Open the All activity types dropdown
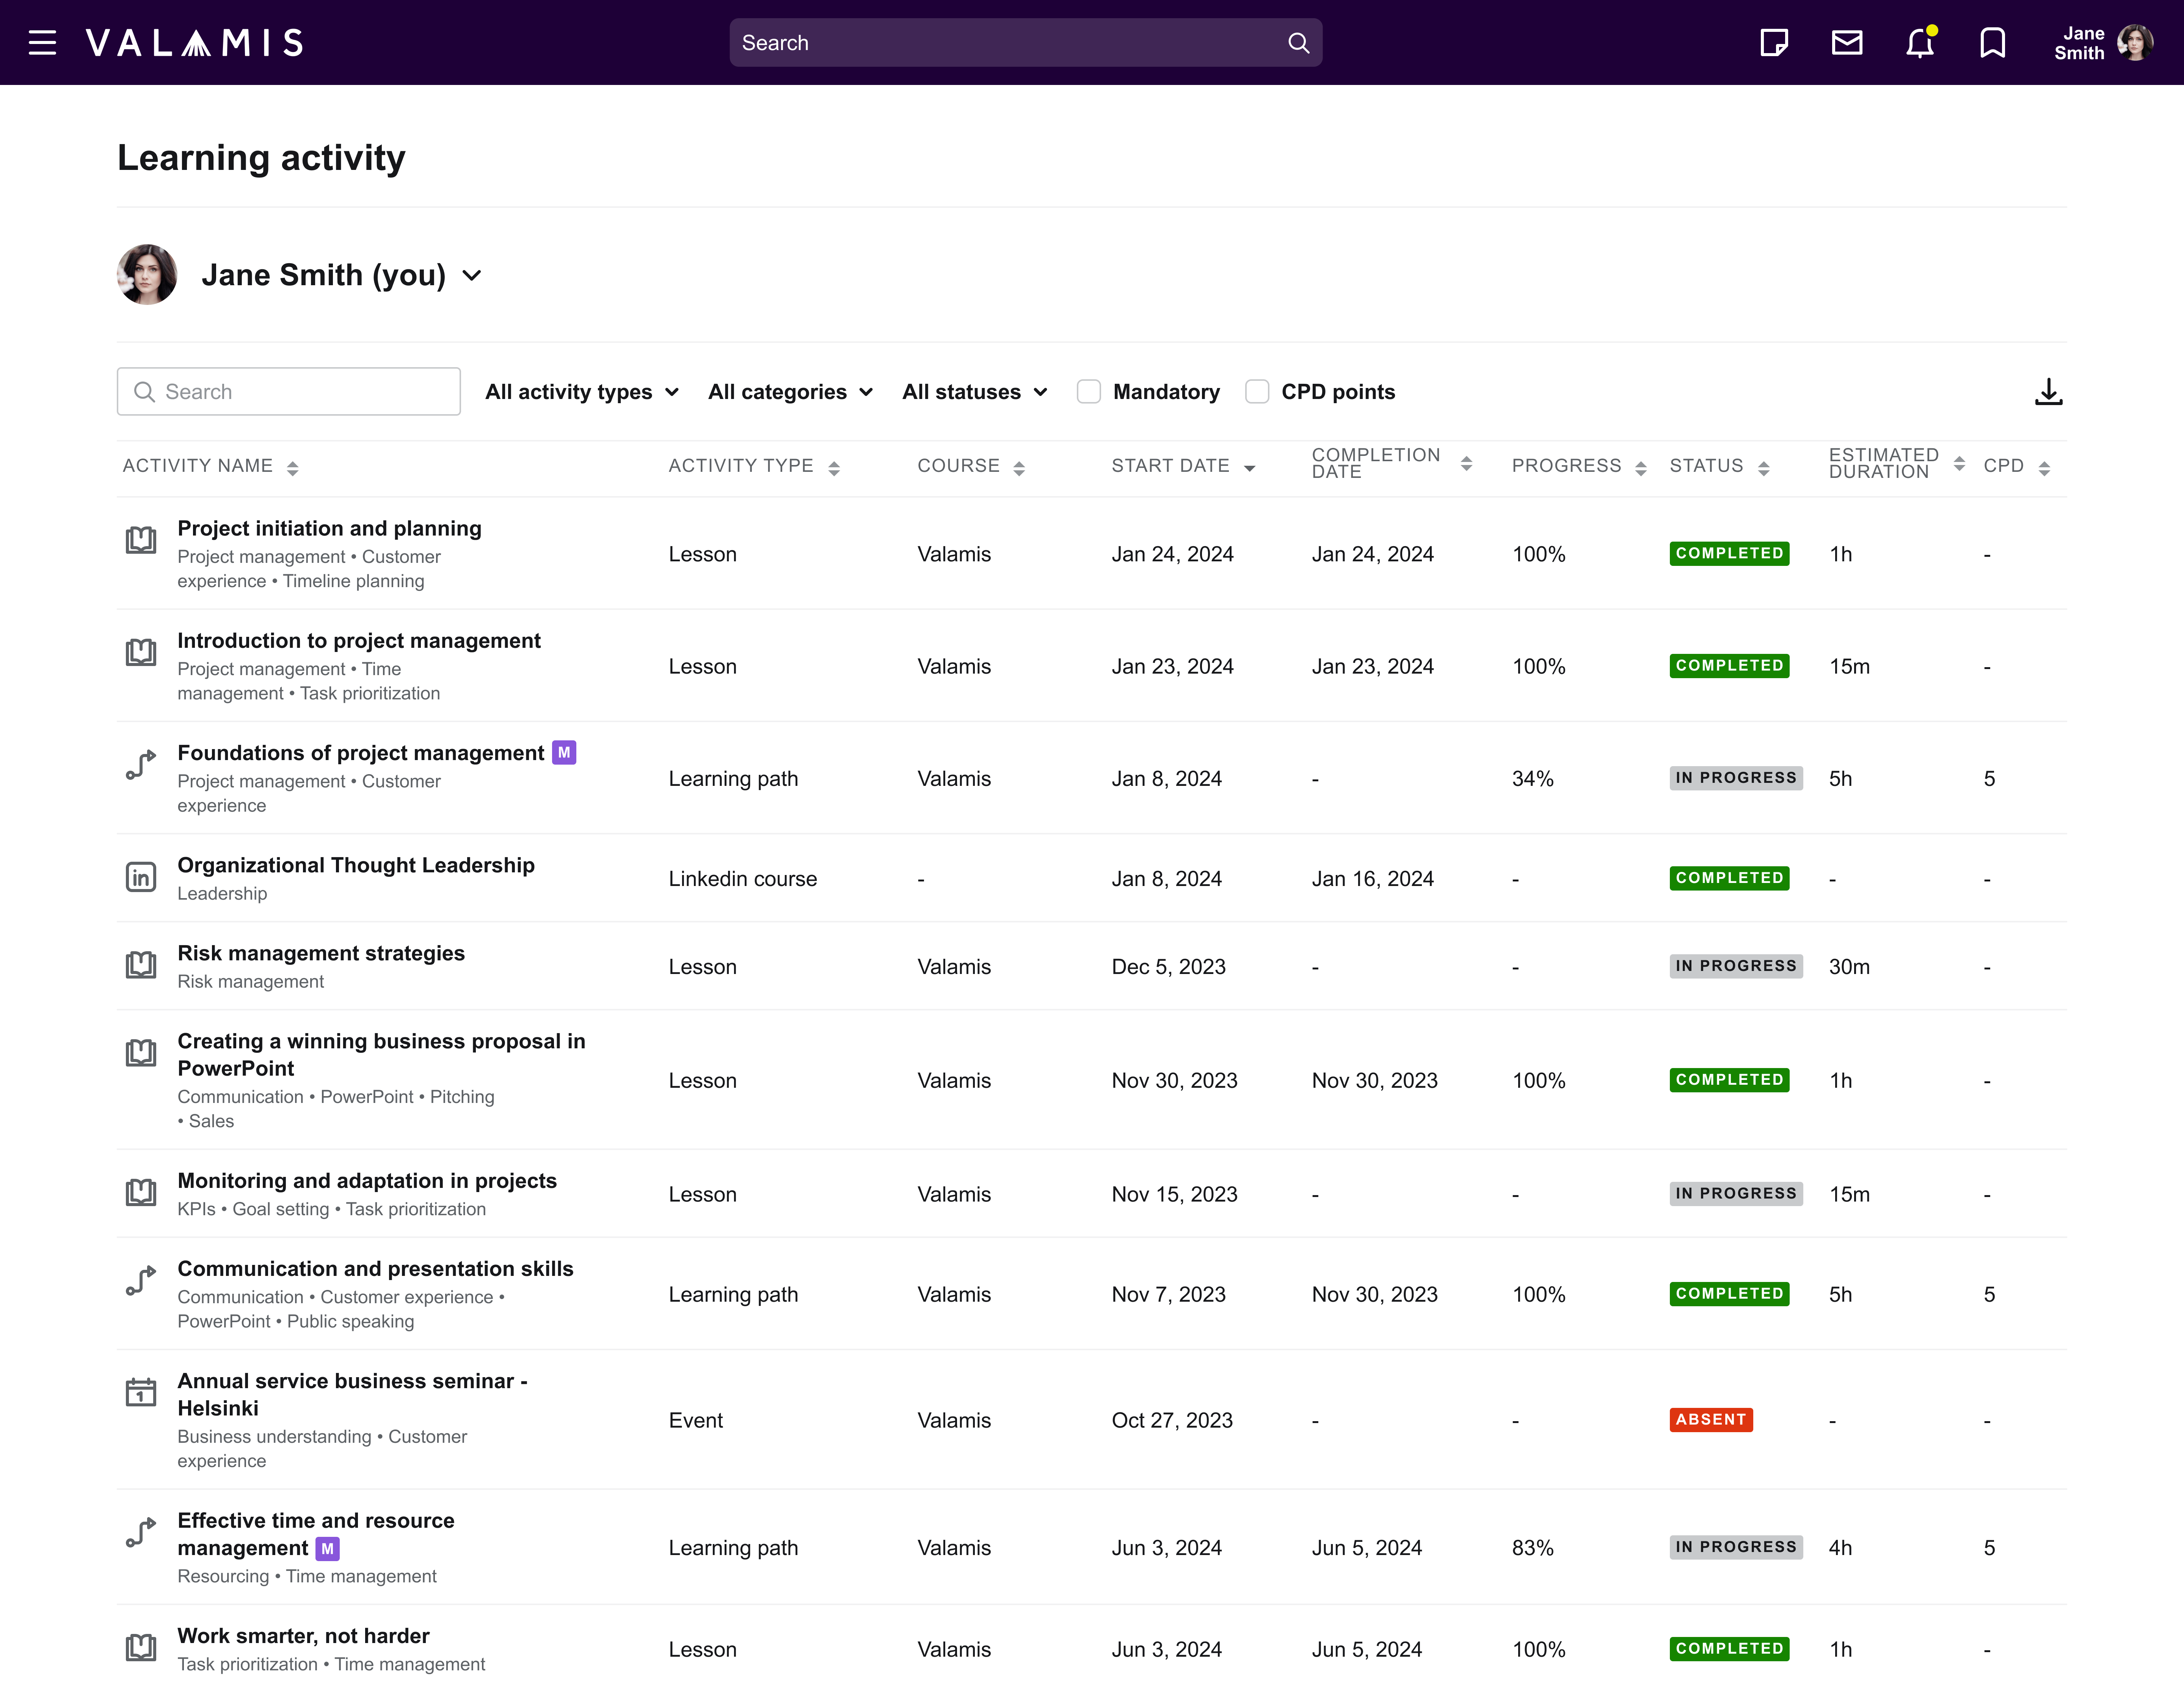 pos(582,392)
